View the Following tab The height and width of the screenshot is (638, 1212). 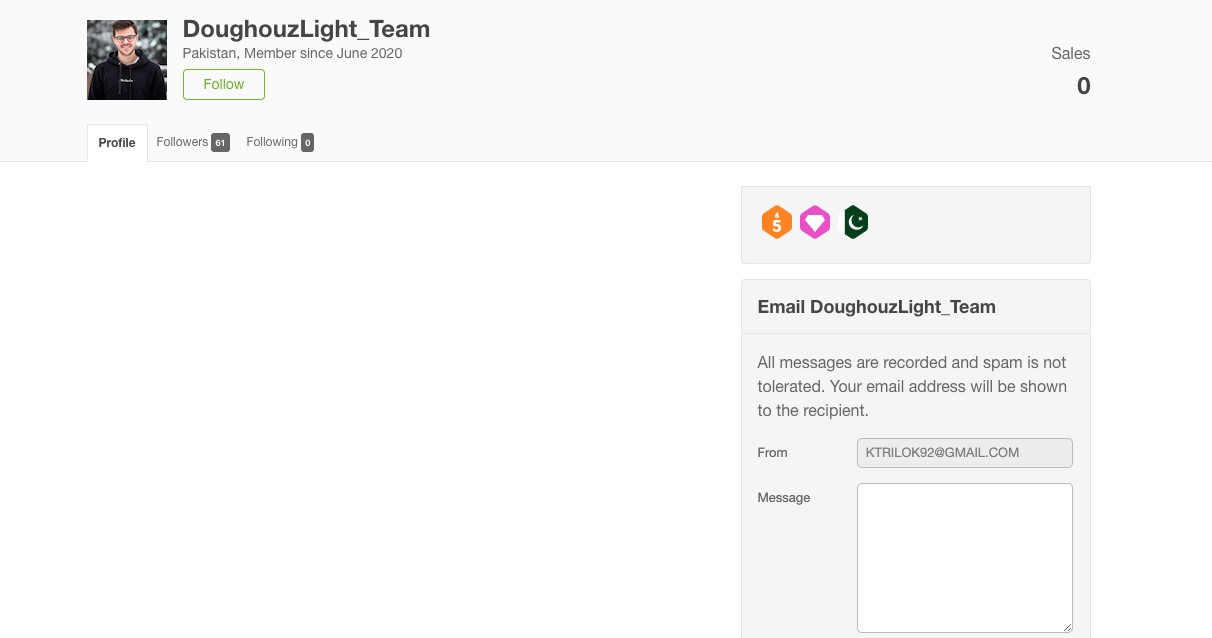point(272,142)
